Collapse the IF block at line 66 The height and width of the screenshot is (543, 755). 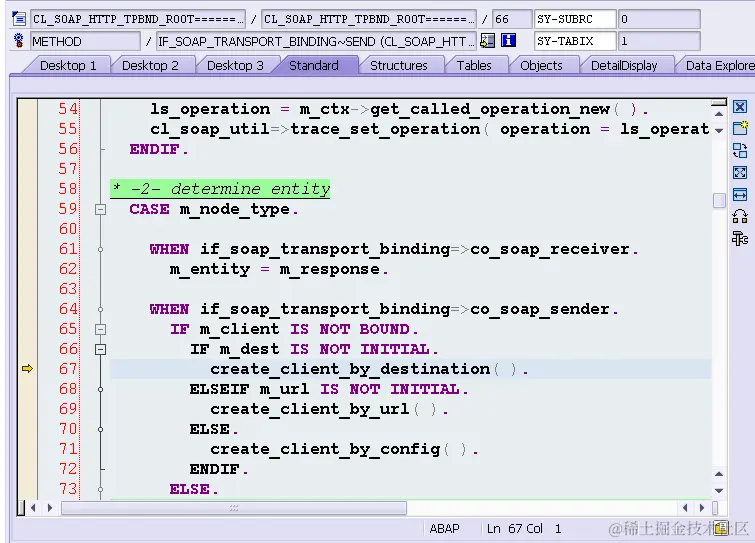coord(100,349)
